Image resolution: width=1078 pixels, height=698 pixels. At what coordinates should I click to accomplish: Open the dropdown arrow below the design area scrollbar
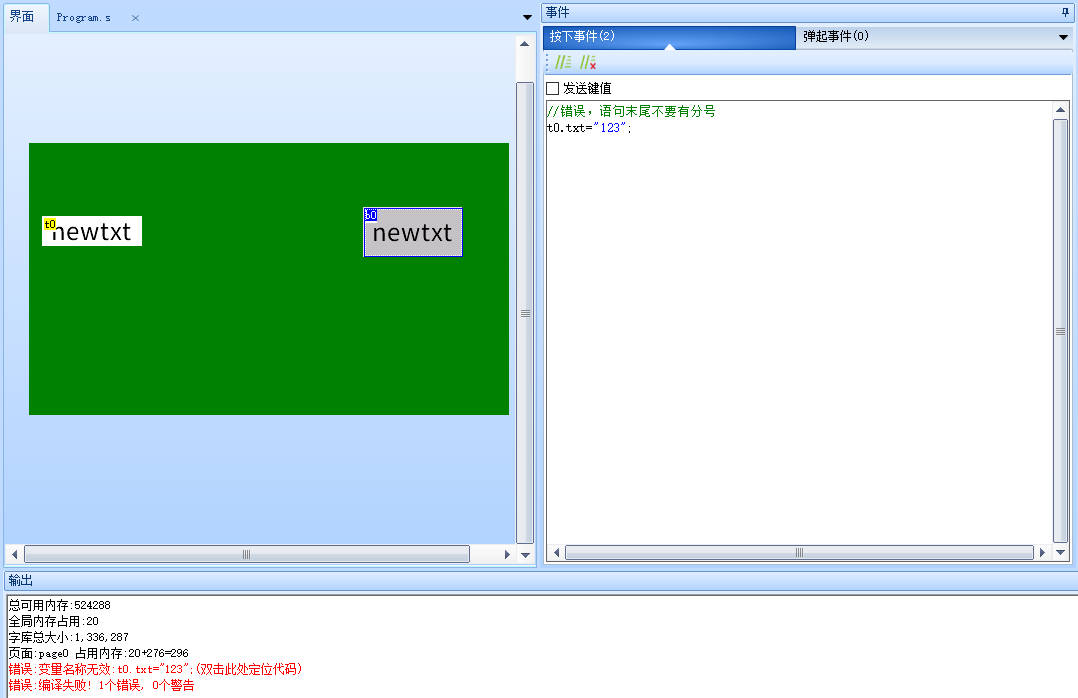pos(526,554)
